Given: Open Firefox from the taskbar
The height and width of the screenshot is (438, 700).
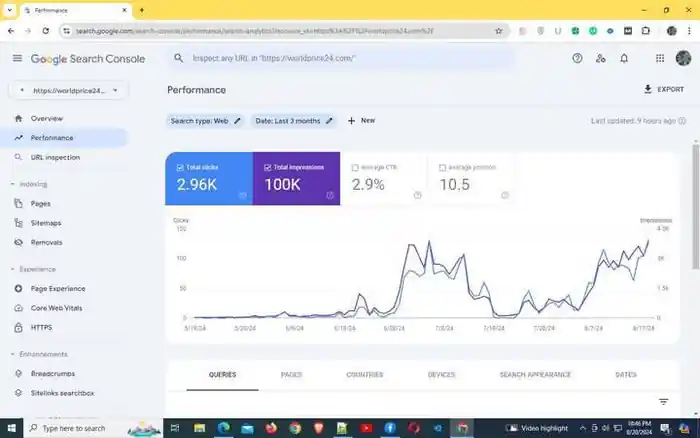Looking at the screenshot, I should click(271, 428).
